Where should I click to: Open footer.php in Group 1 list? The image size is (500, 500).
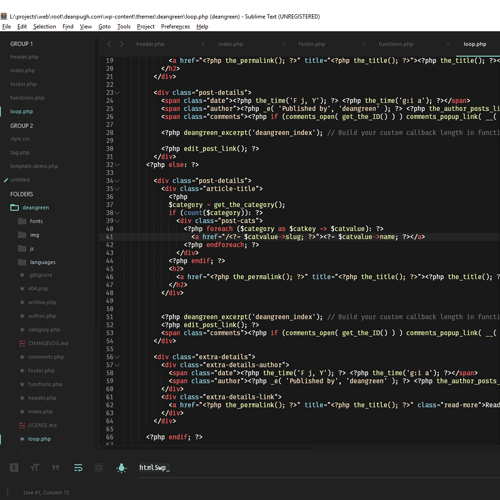tap(23, 84)
